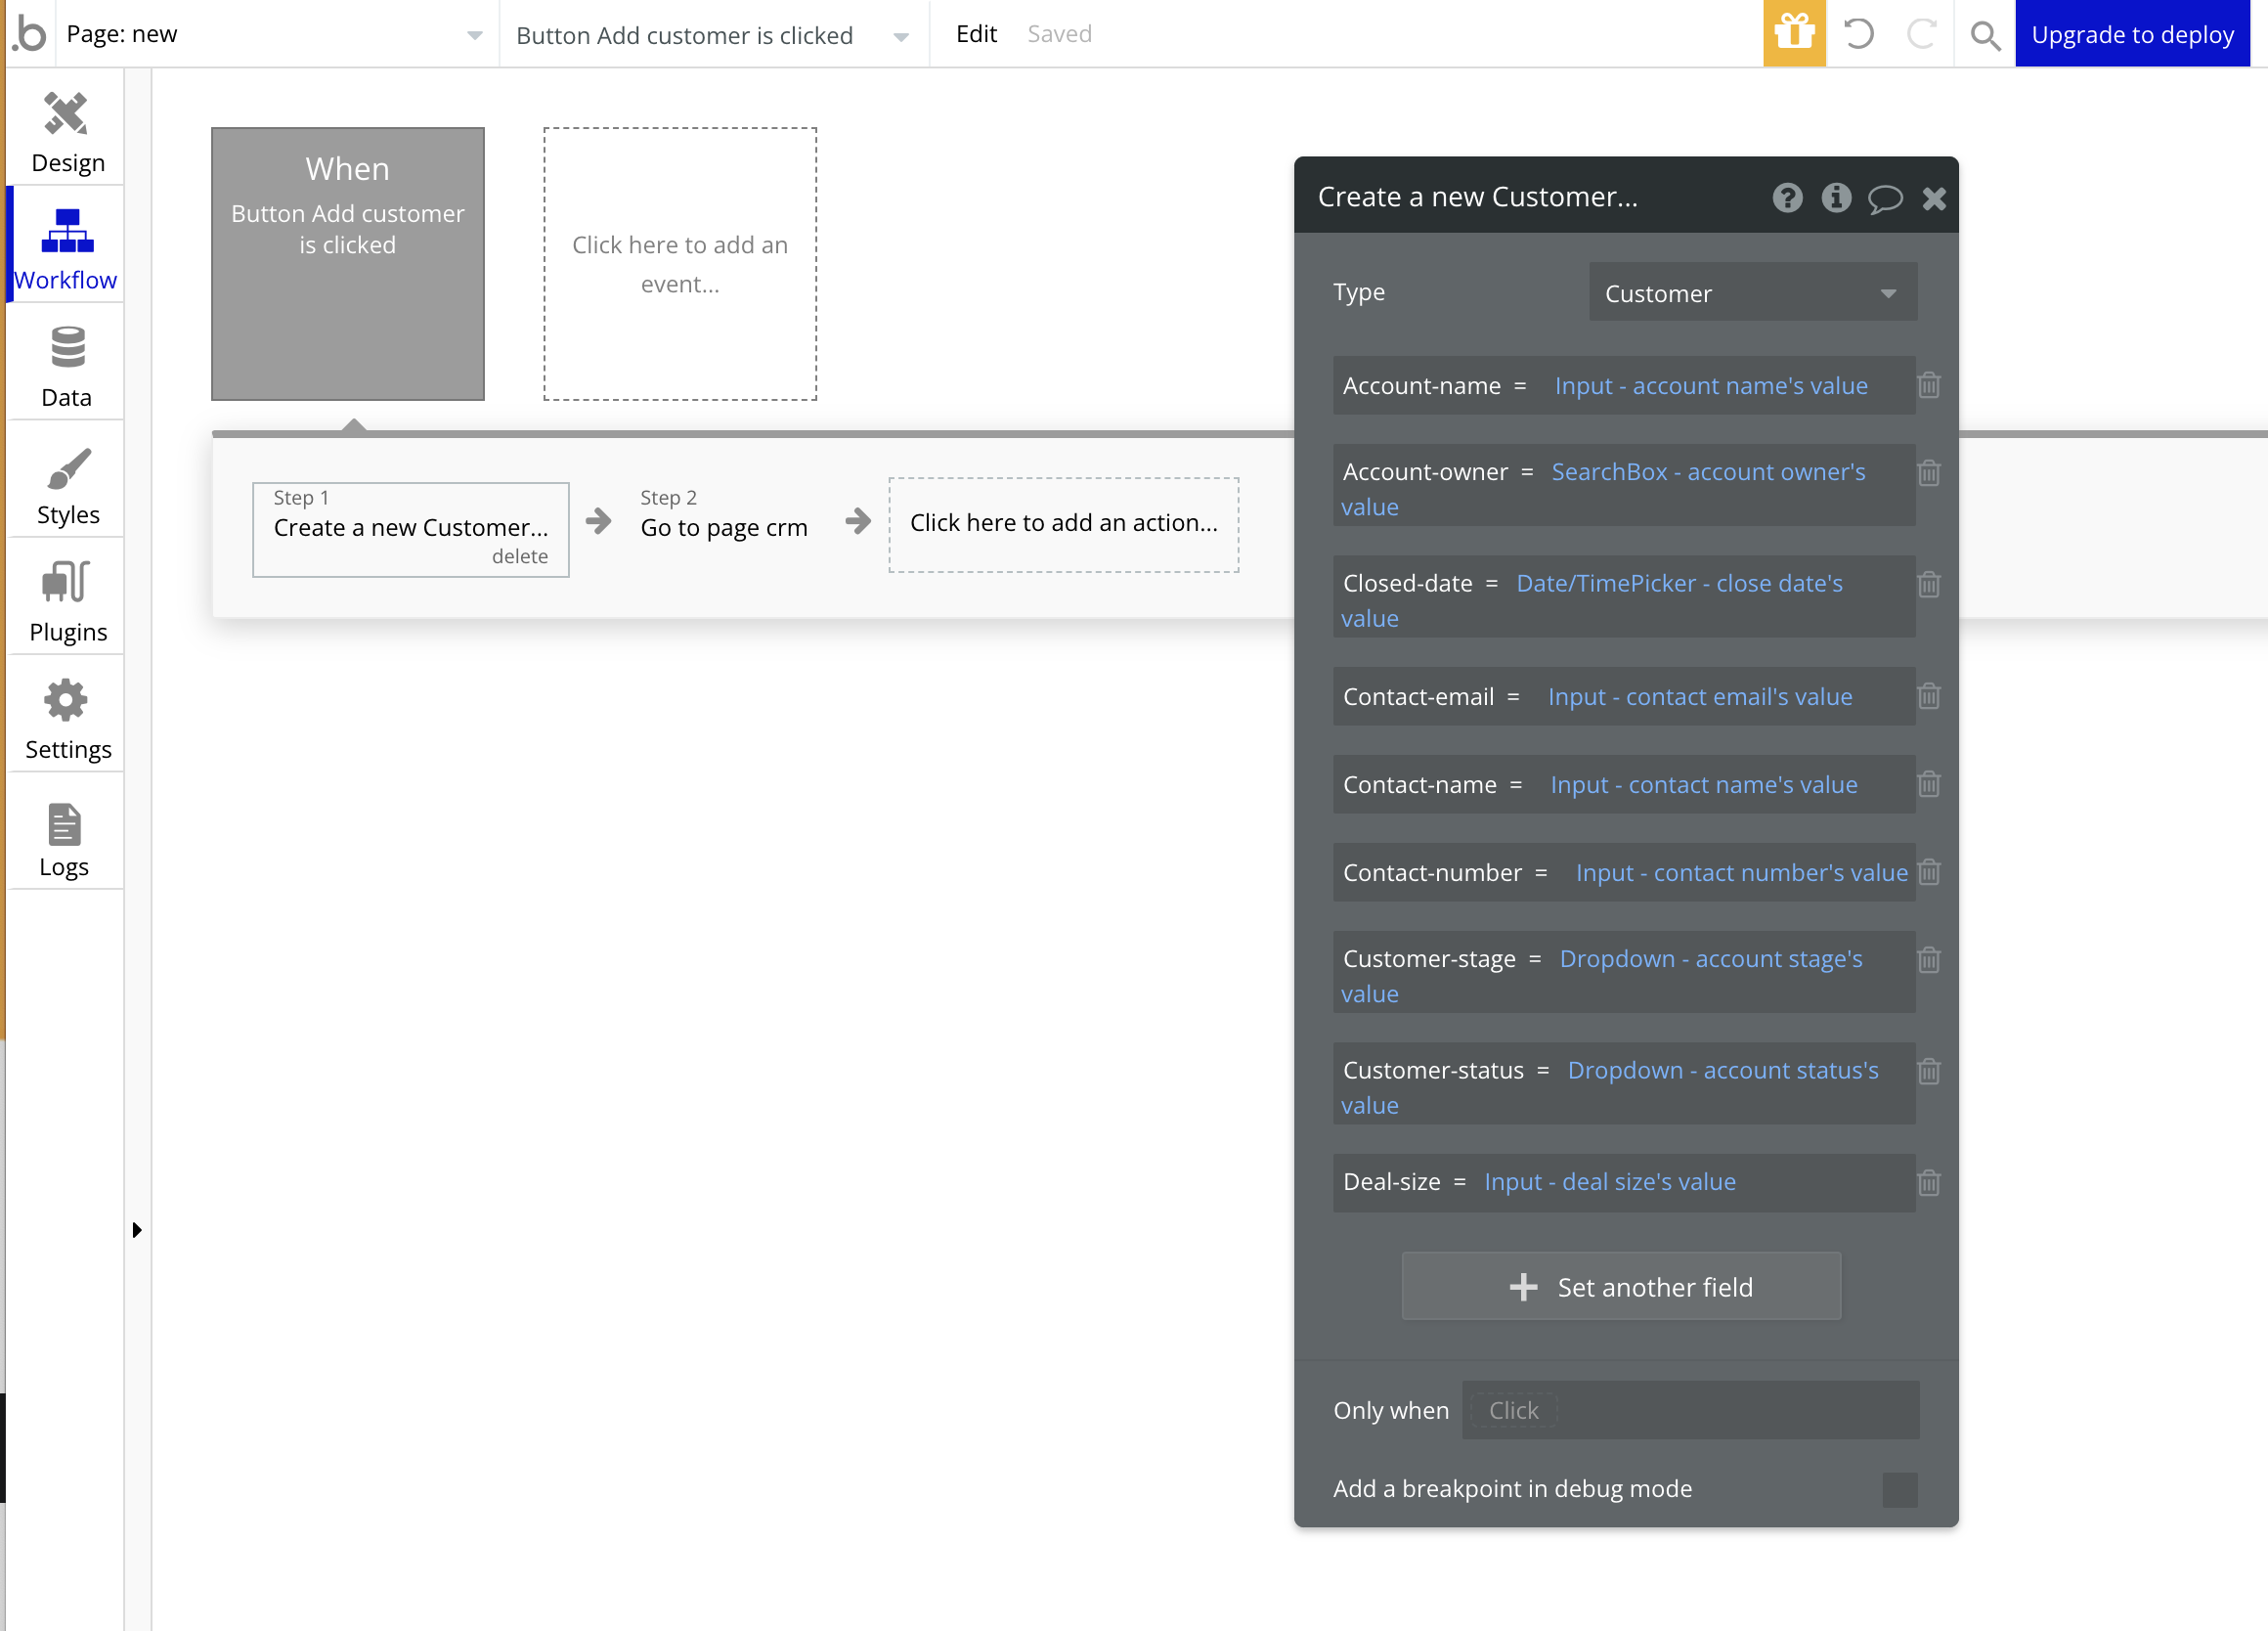
Task: Enable breakpoint in debug mode checkbox
Action: pyautogui.click(x=1899, y=1489)
